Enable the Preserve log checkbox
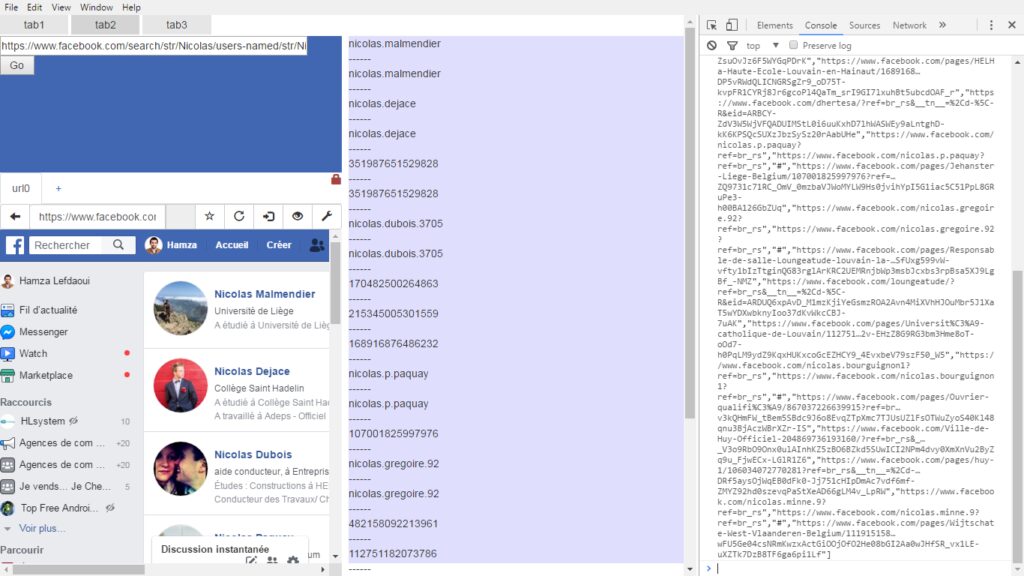 coord(793,45)
